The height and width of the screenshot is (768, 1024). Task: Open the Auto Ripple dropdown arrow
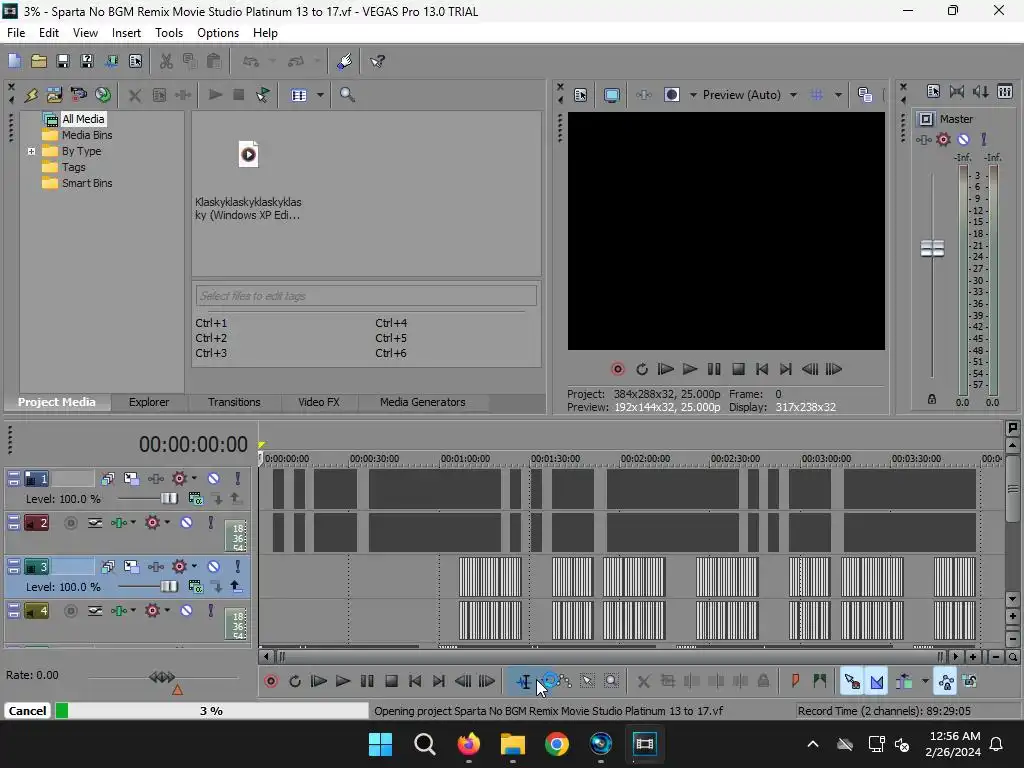pos(925,681)
